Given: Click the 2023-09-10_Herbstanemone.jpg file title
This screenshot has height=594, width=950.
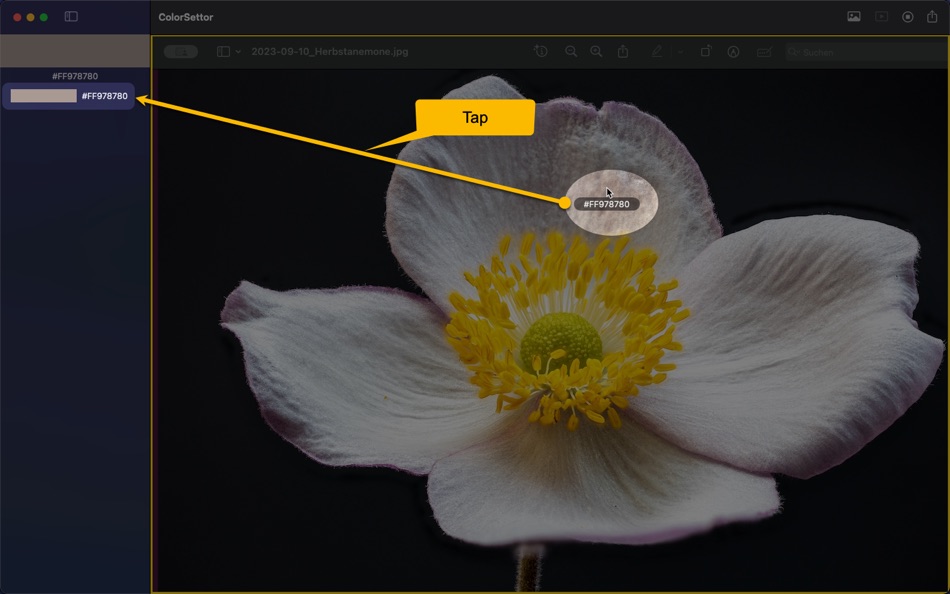Looking at the screenshot, I should 330,52.
